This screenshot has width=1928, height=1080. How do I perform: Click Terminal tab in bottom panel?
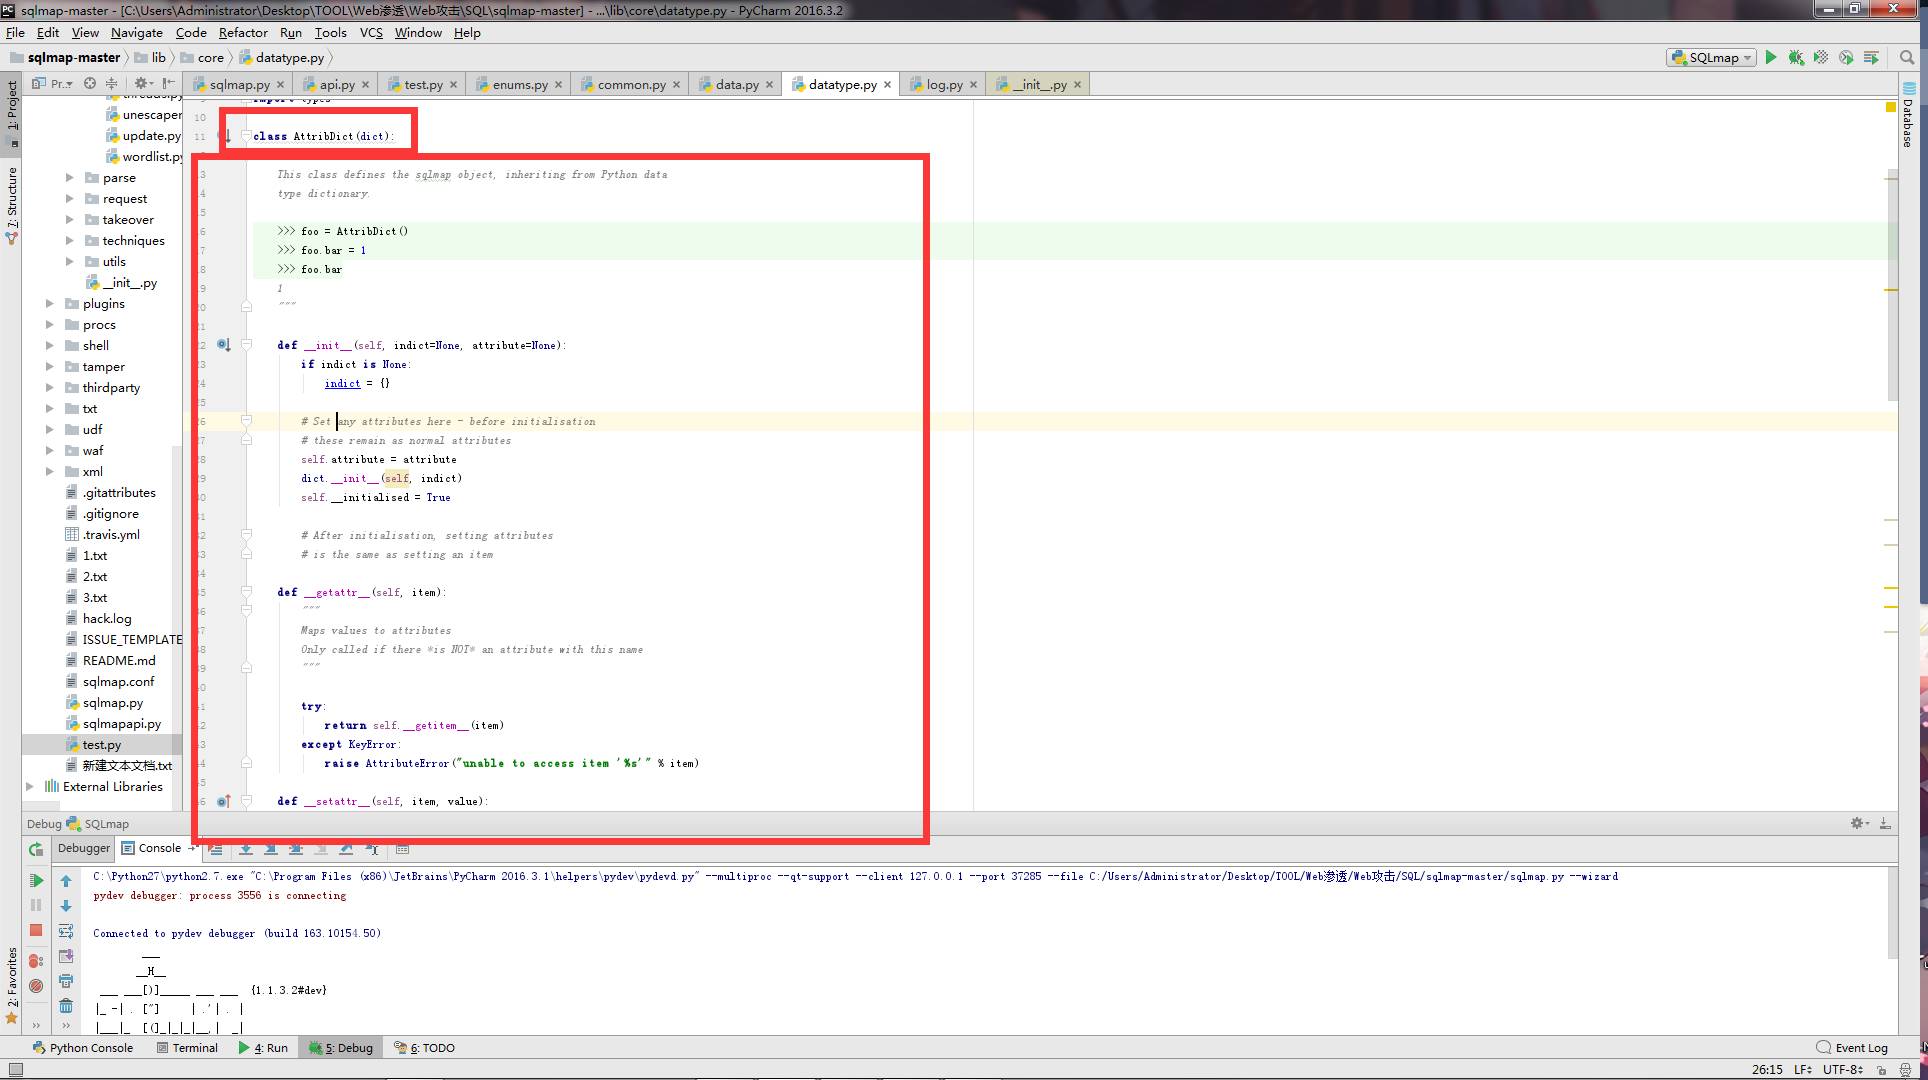coord(191,1046)
